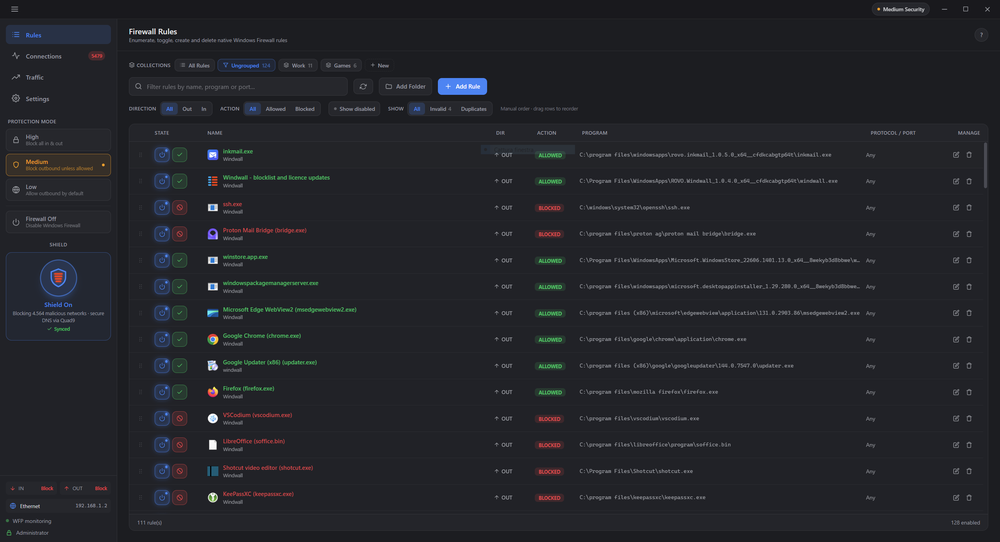The image size is (1000, 542).
Task: Open the Settings sidebar page
Action: coord(58,99)
